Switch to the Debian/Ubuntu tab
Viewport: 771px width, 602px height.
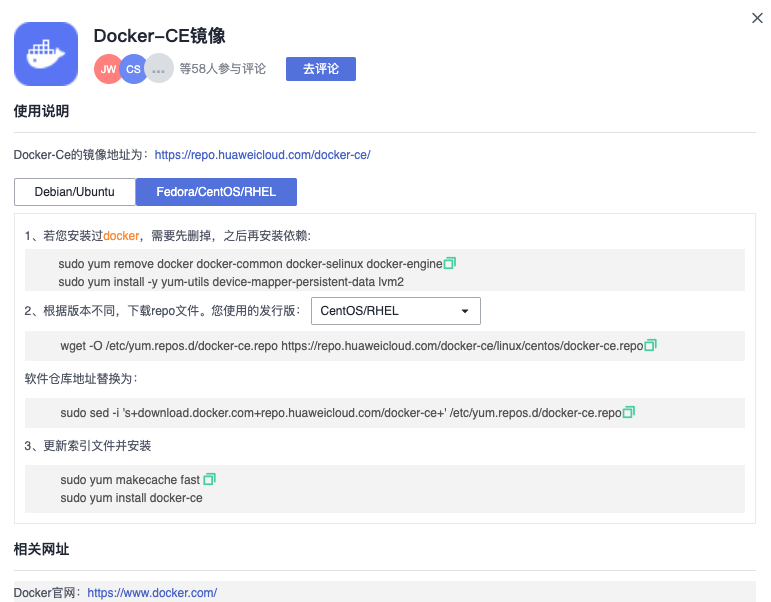coord(75,192)
